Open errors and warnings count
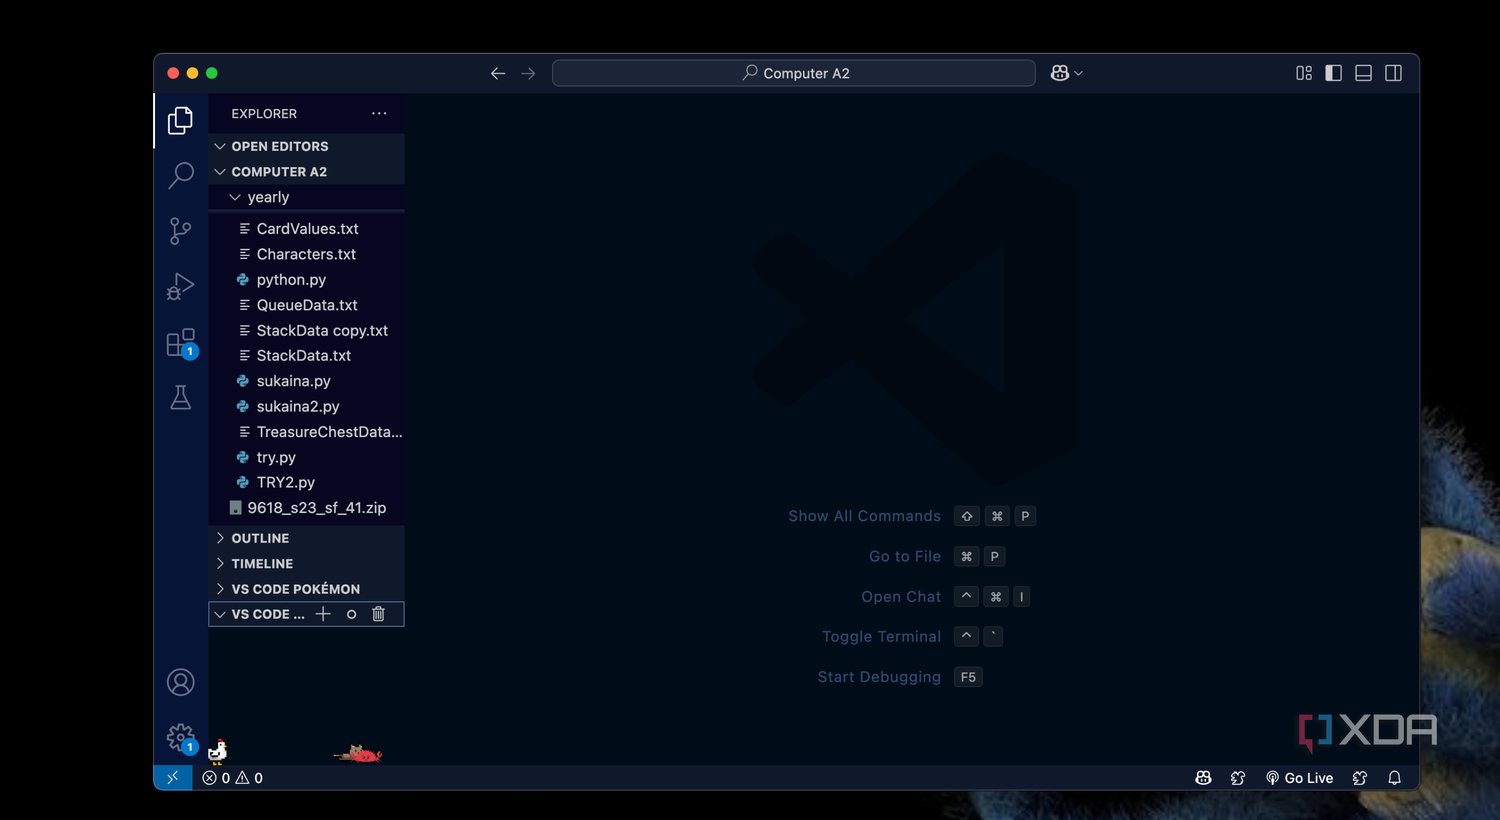The image size is (1500, 820). tap(233, 778)
